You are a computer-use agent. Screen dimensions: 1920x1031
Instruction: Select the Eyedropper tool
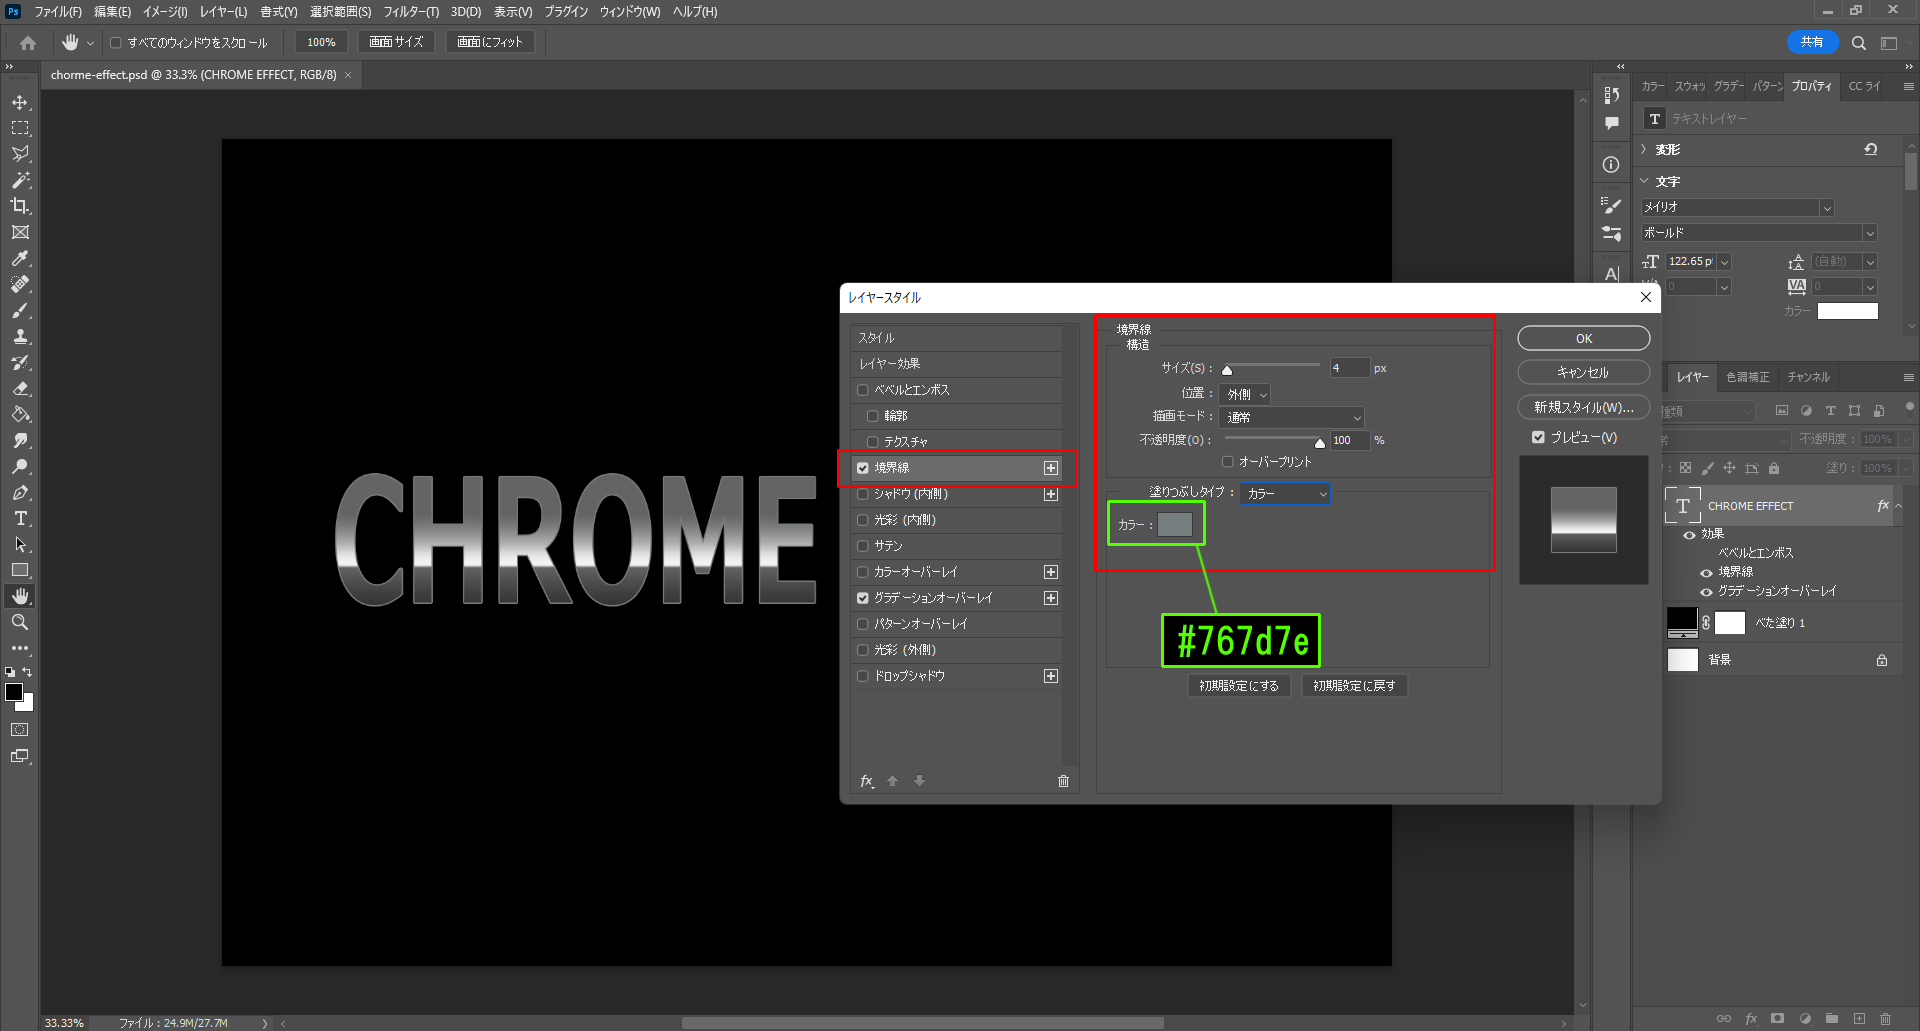[x=20, y=258]
